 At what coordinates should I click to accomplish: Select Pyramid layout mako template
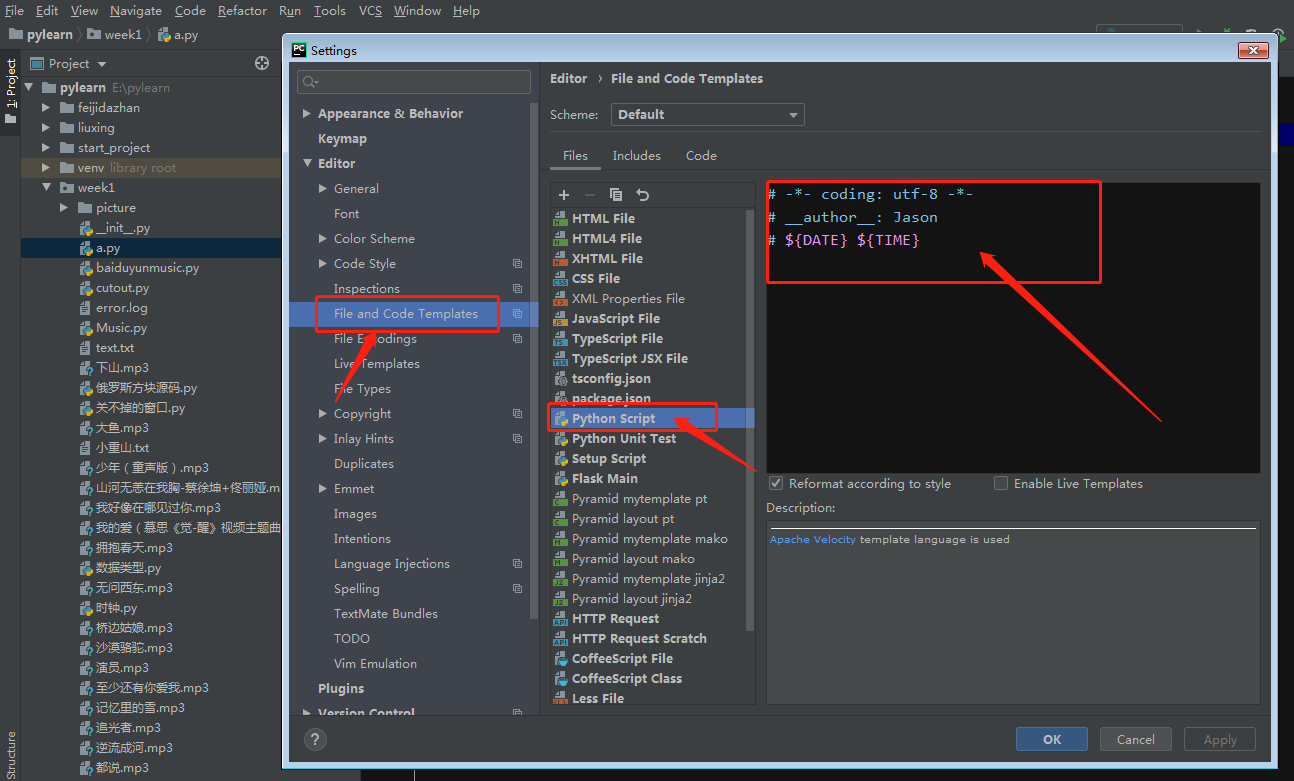pyautogui.click(x=633, y=558)
